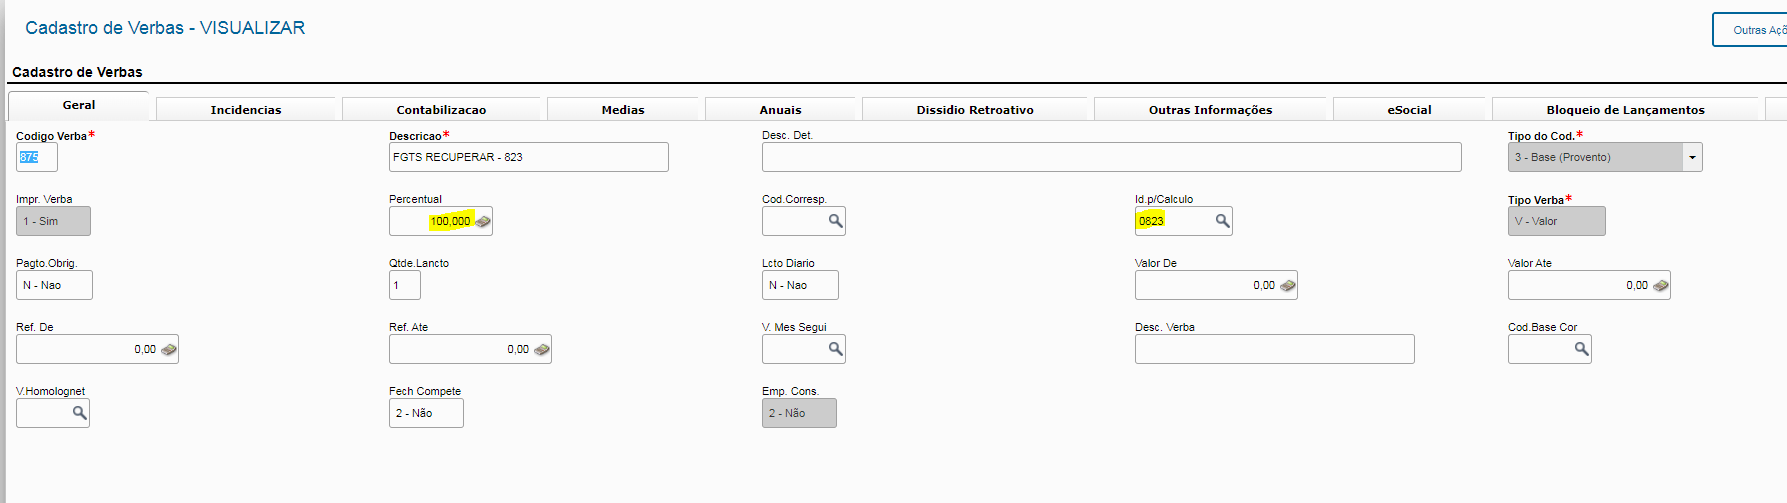This screenshot has width=1787, height=503.
Task: Open the Cod.Corresp. lookup magnifier
Action: pyautogui.click(x=835, y=221)
